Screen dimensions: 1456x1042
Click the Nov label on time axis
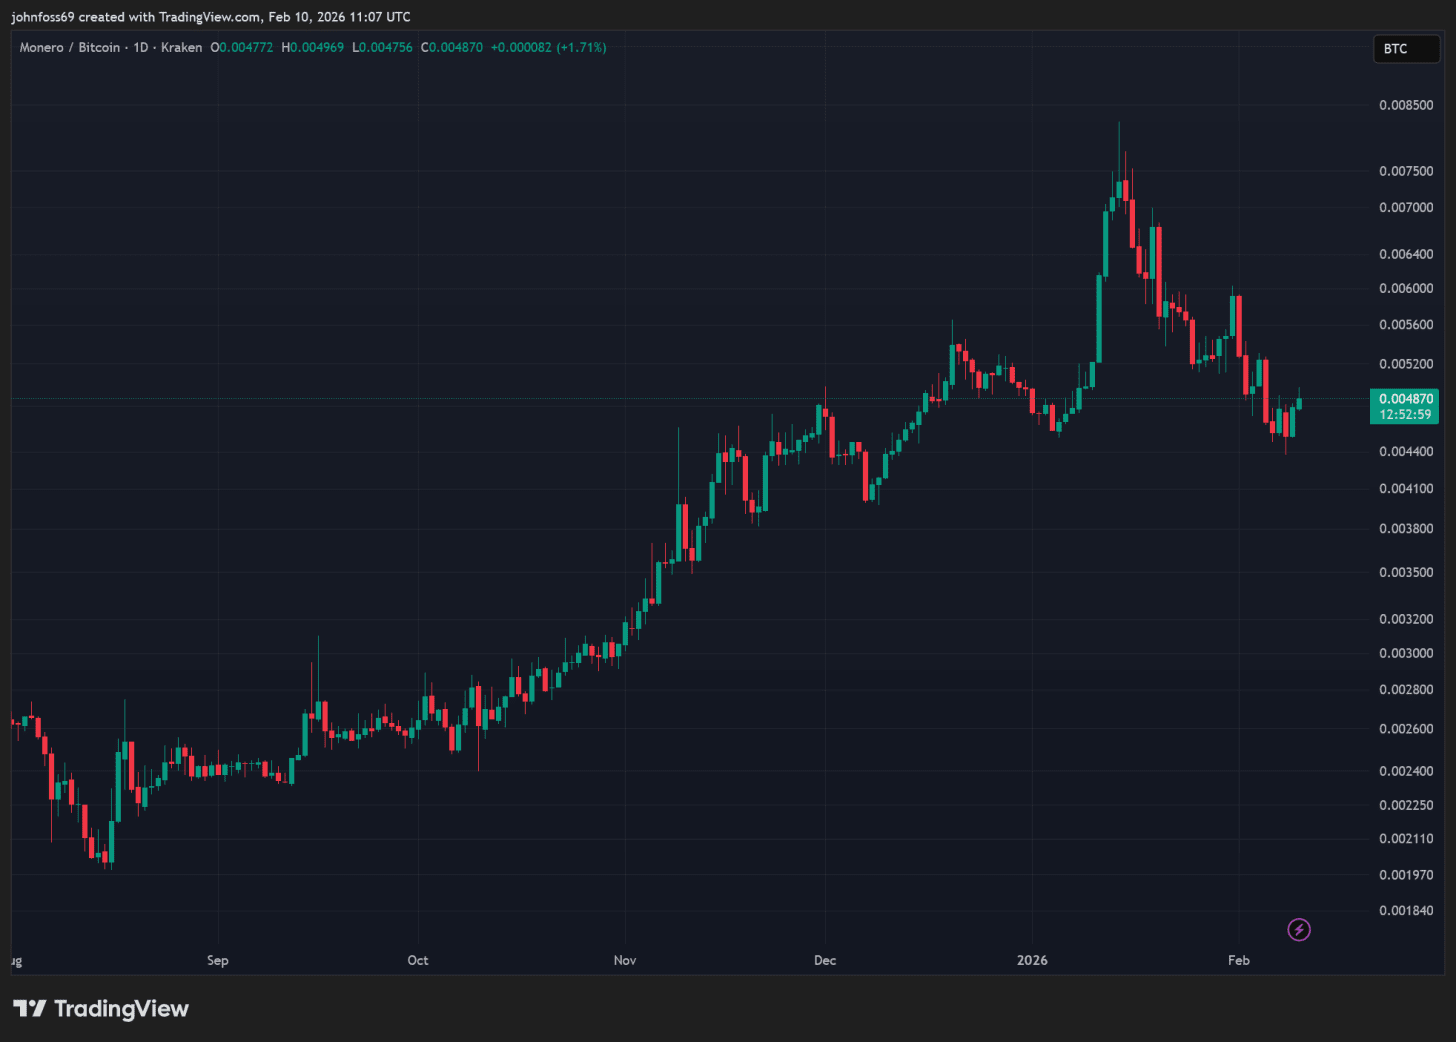tap(625, 960)
